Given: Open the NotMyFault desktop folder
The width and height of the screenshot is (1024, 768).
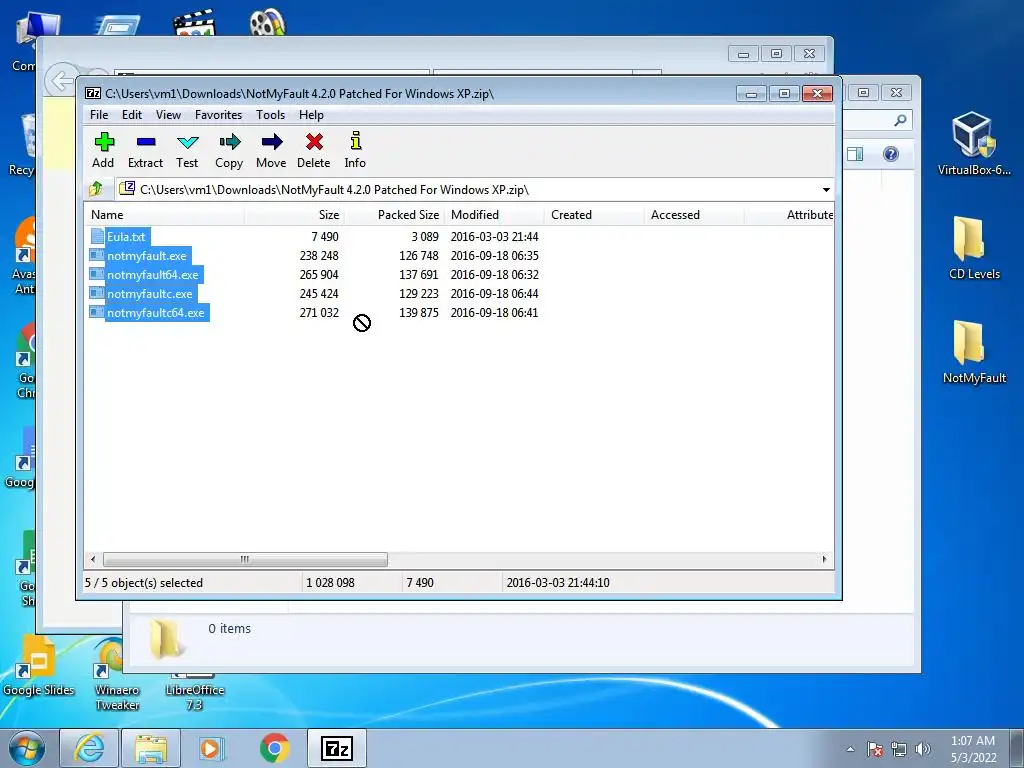Looking at the screenshot, I should 974,353.
